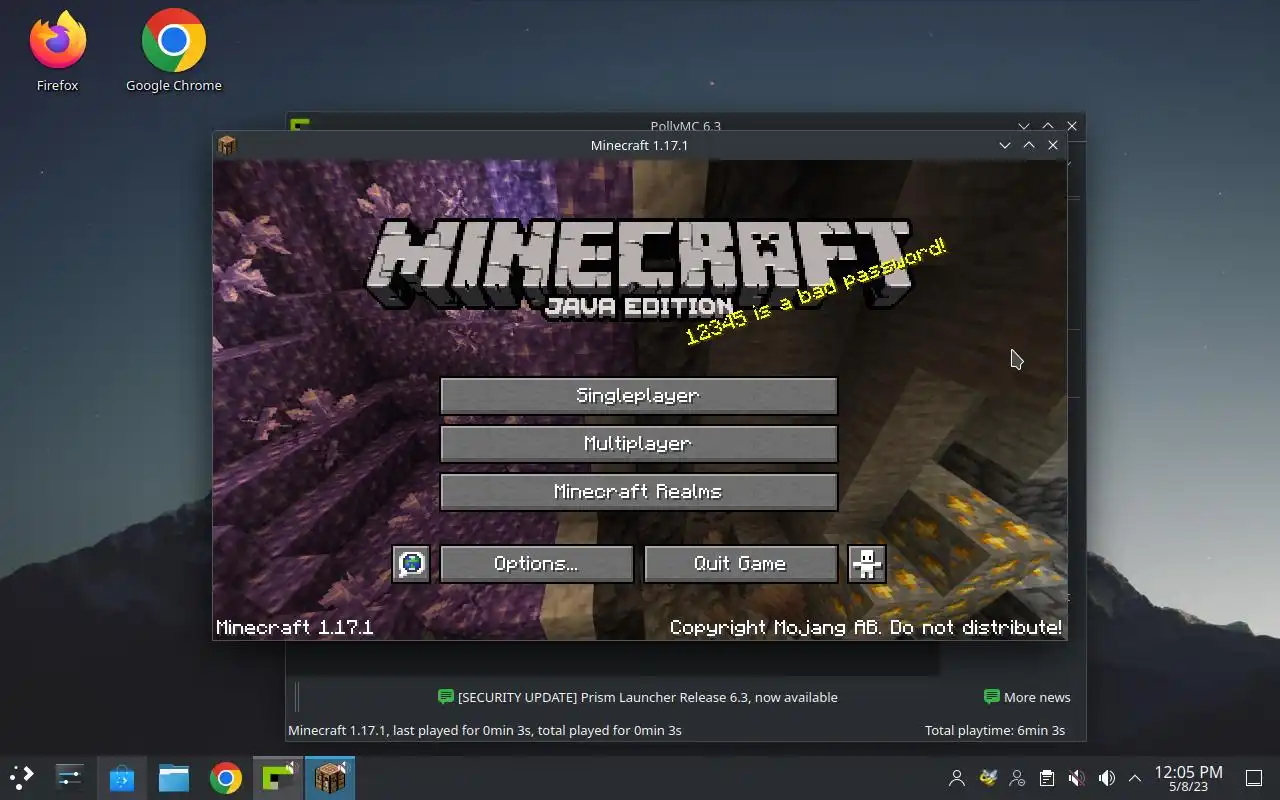This screenshot has width=1280, height=800.
Task: Click the Singleplayer button
Action: (x=638, y=395)
